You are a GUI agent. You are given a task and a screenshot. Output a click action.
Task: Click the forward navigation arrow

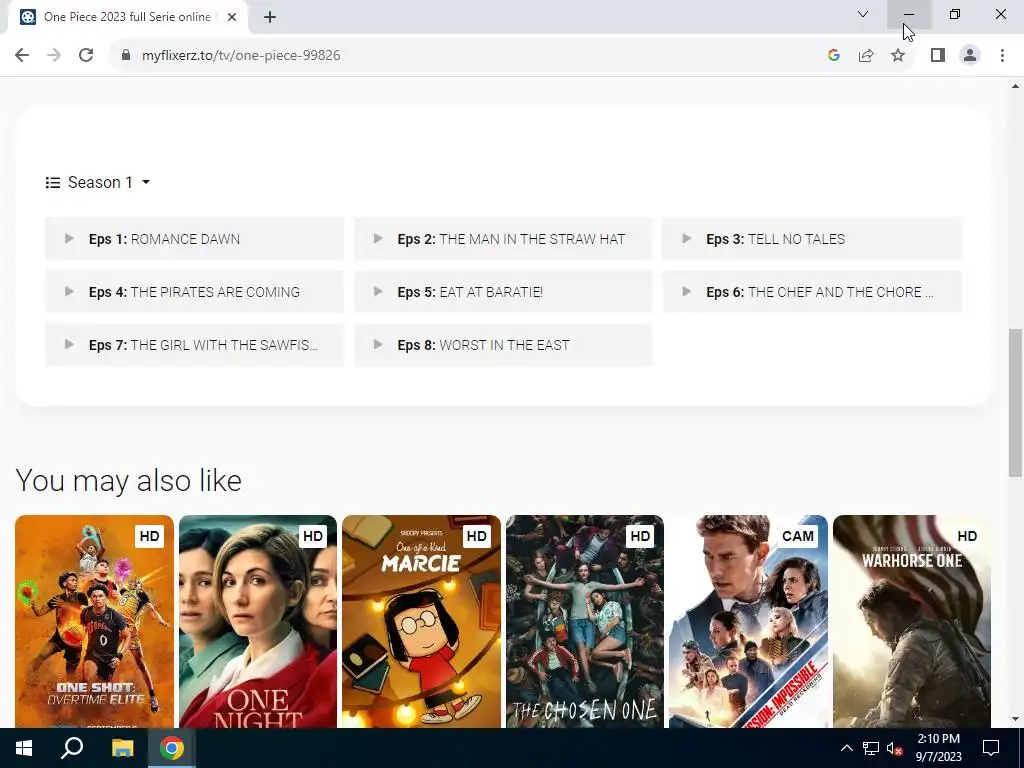tap(54, 56)
